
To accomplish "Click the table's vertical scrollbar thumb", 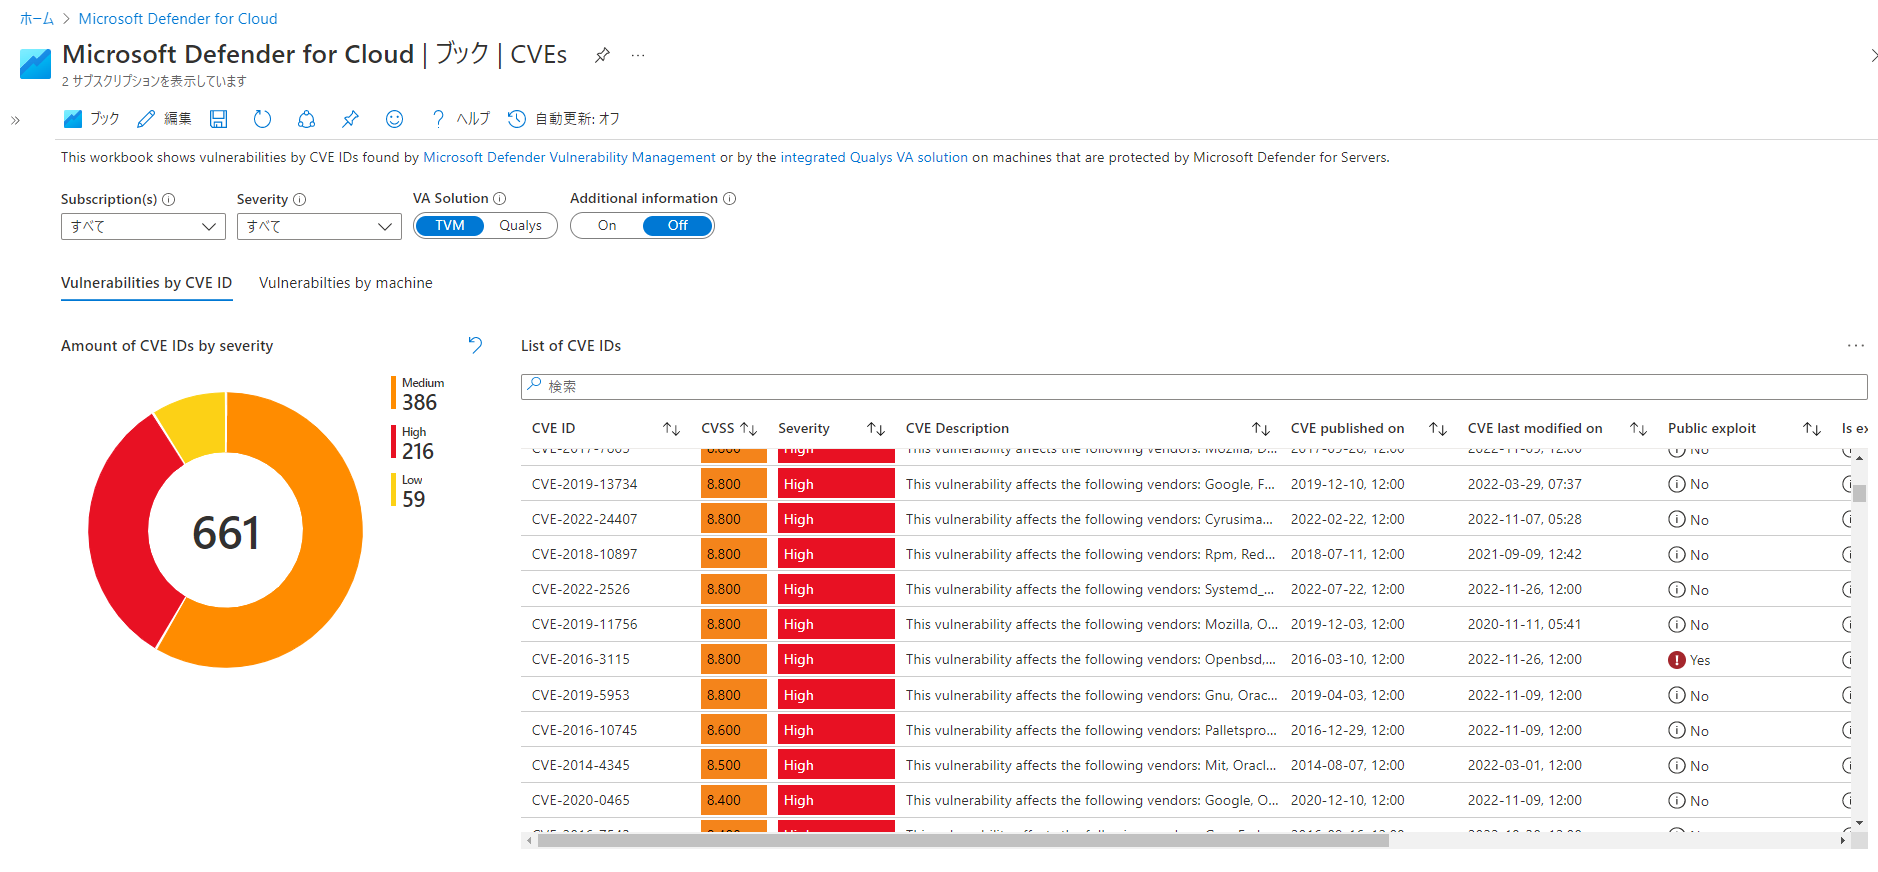I will tap(1860, 493).
